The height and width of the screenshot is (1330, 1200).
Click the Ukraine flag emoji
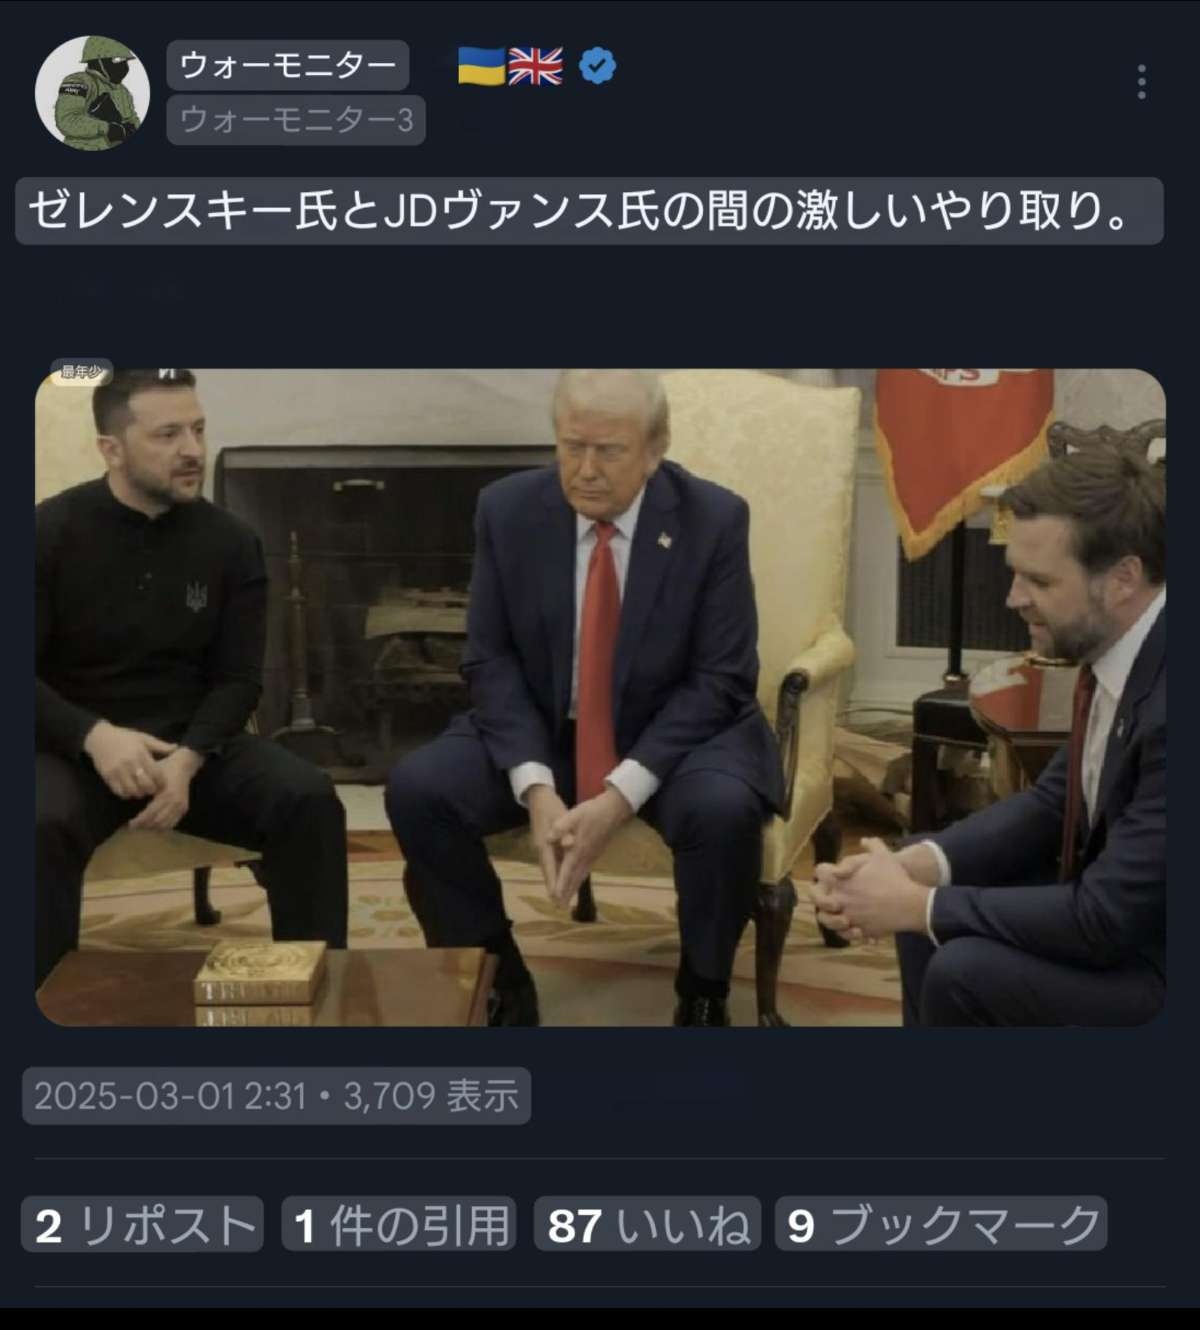coord(481,67)
